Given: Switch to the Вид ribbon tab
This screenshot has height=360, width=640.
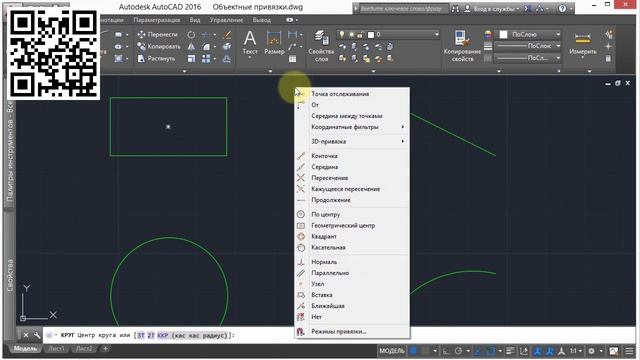Looking at the screenshot, I should (195, 20).
